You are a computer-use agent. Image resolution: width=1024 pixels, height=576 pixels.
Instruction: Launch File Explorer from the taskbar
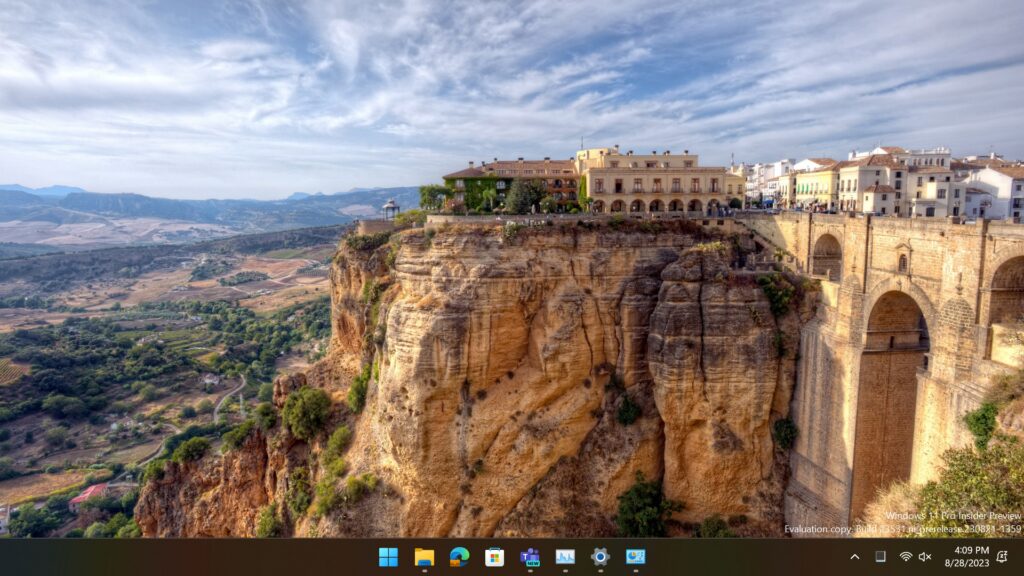pos(424,557)
